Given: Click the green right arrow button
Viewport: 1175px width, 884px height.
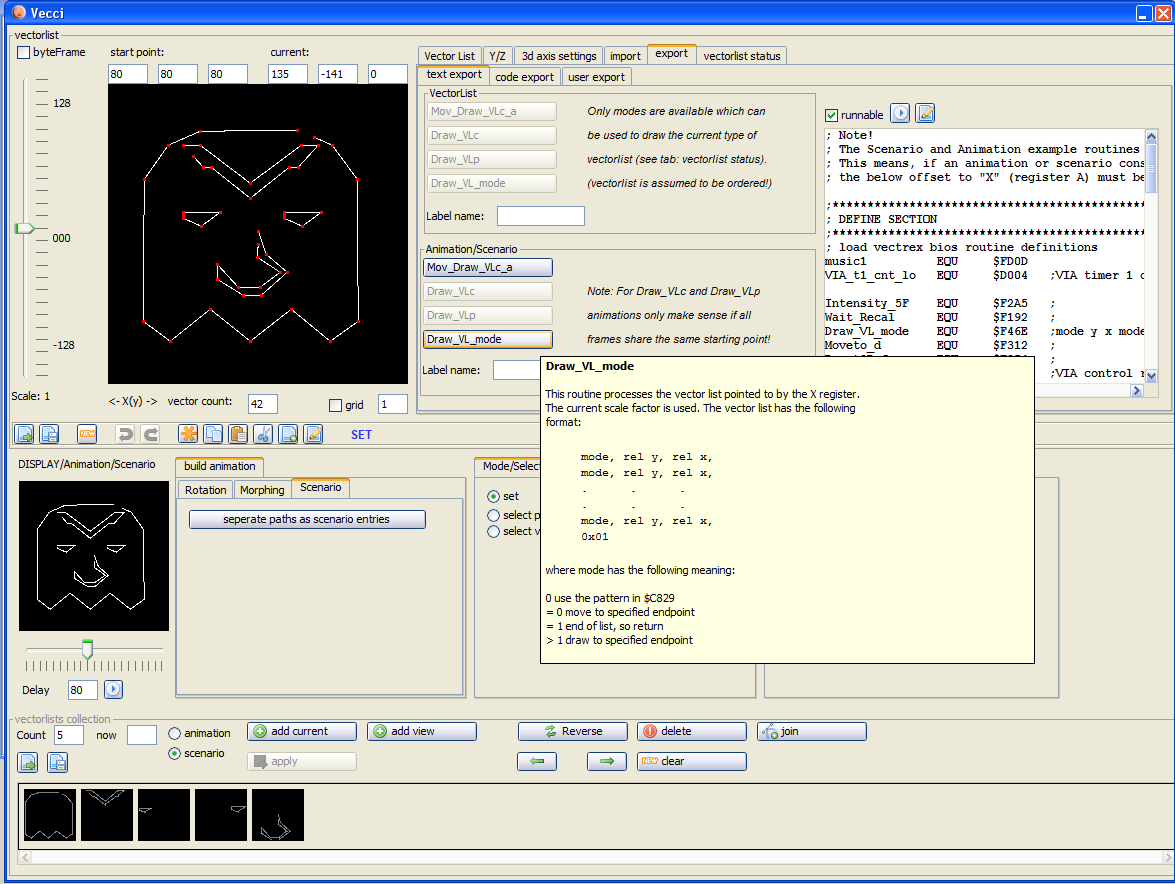Looking at the screenshot, I should 606,761.
